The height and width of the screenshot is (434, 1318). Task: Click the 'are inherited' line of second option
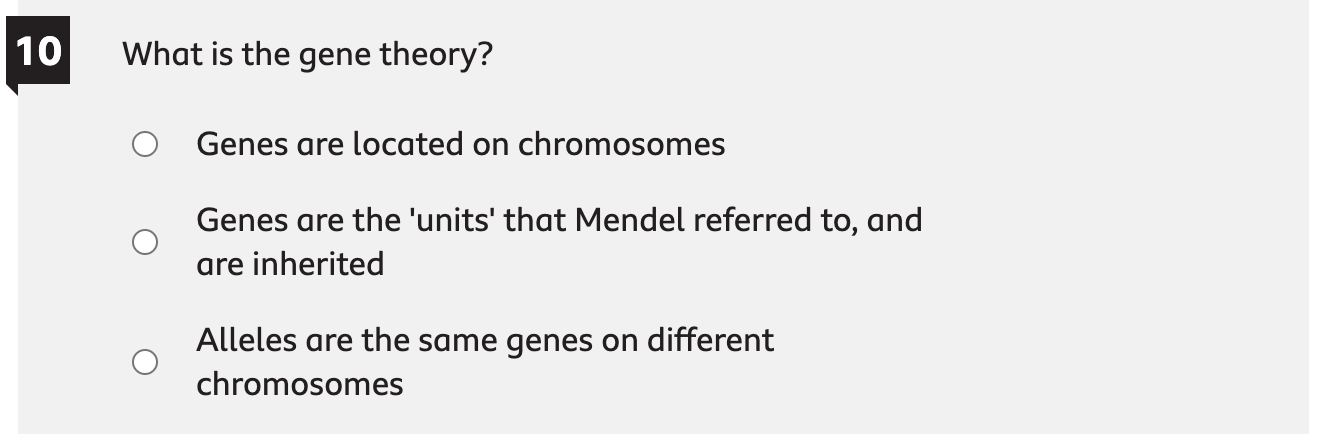pyautogui.click(x=290, y=264)
